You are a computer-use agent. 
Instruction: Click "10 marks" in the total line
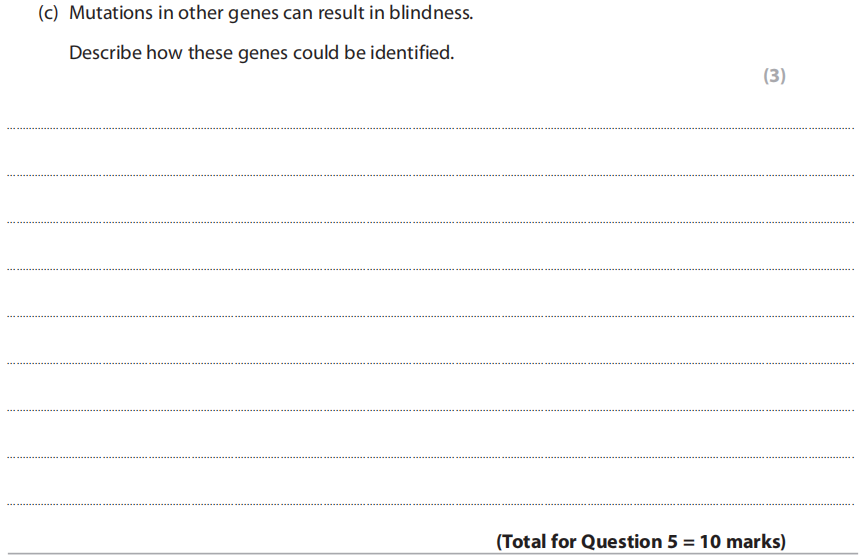pos(742,542)
